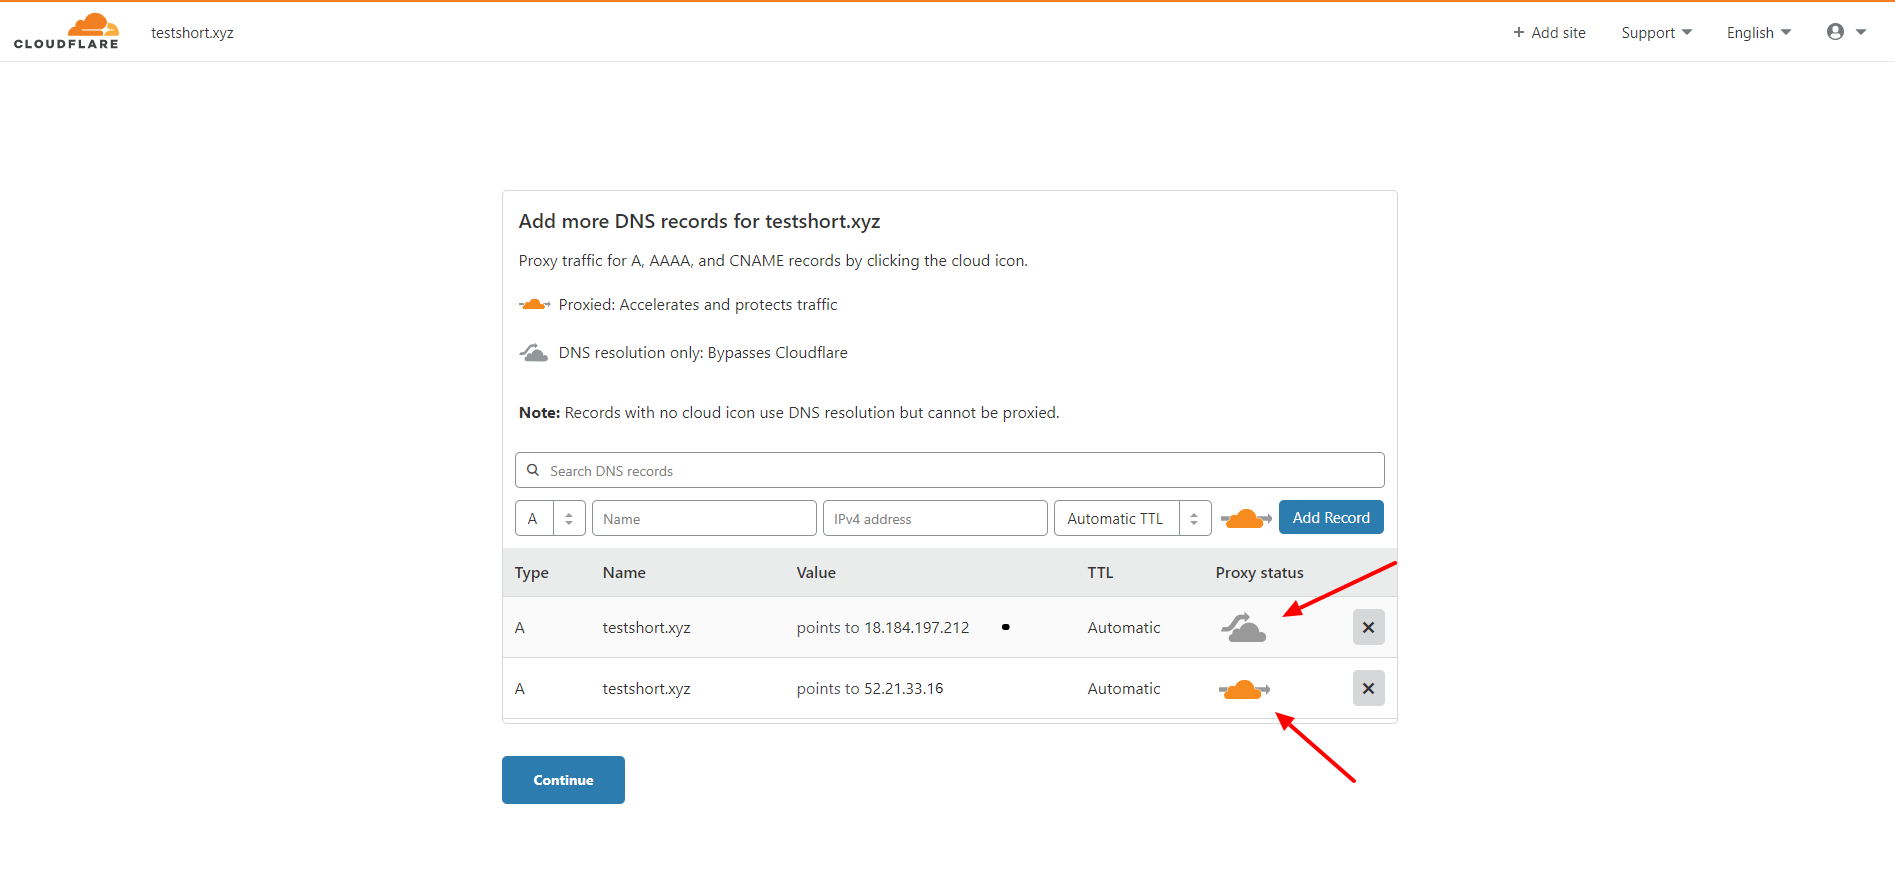The image size is (1895, 875).
Task: Click Automatic TTL in 52.21.33.16 row
Action: [x=1124, y=689]
